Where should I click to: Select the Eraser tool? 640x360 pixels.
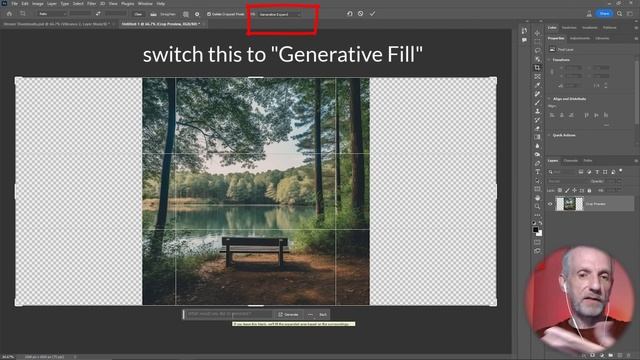[537, 129]
